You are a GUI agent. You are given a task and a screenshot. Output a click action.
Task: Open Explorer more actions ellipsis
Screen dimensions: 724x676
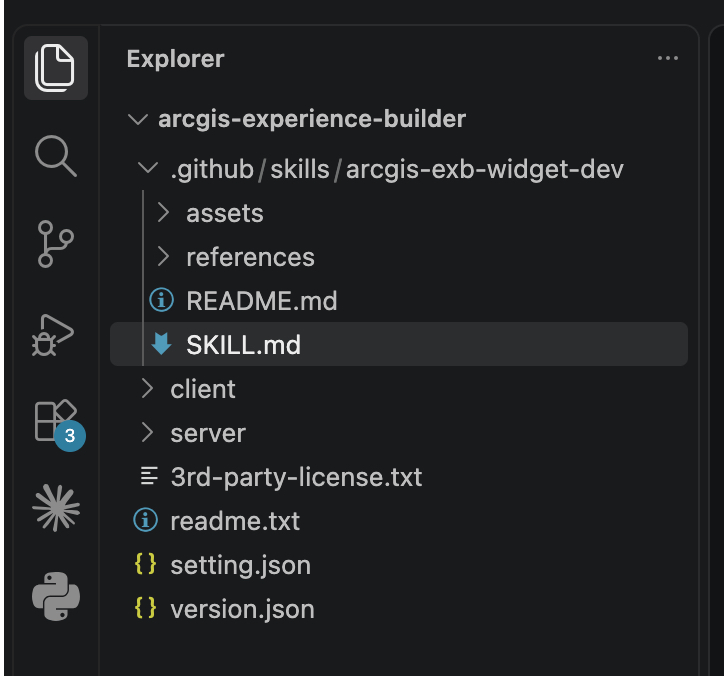tap(668, 58)
